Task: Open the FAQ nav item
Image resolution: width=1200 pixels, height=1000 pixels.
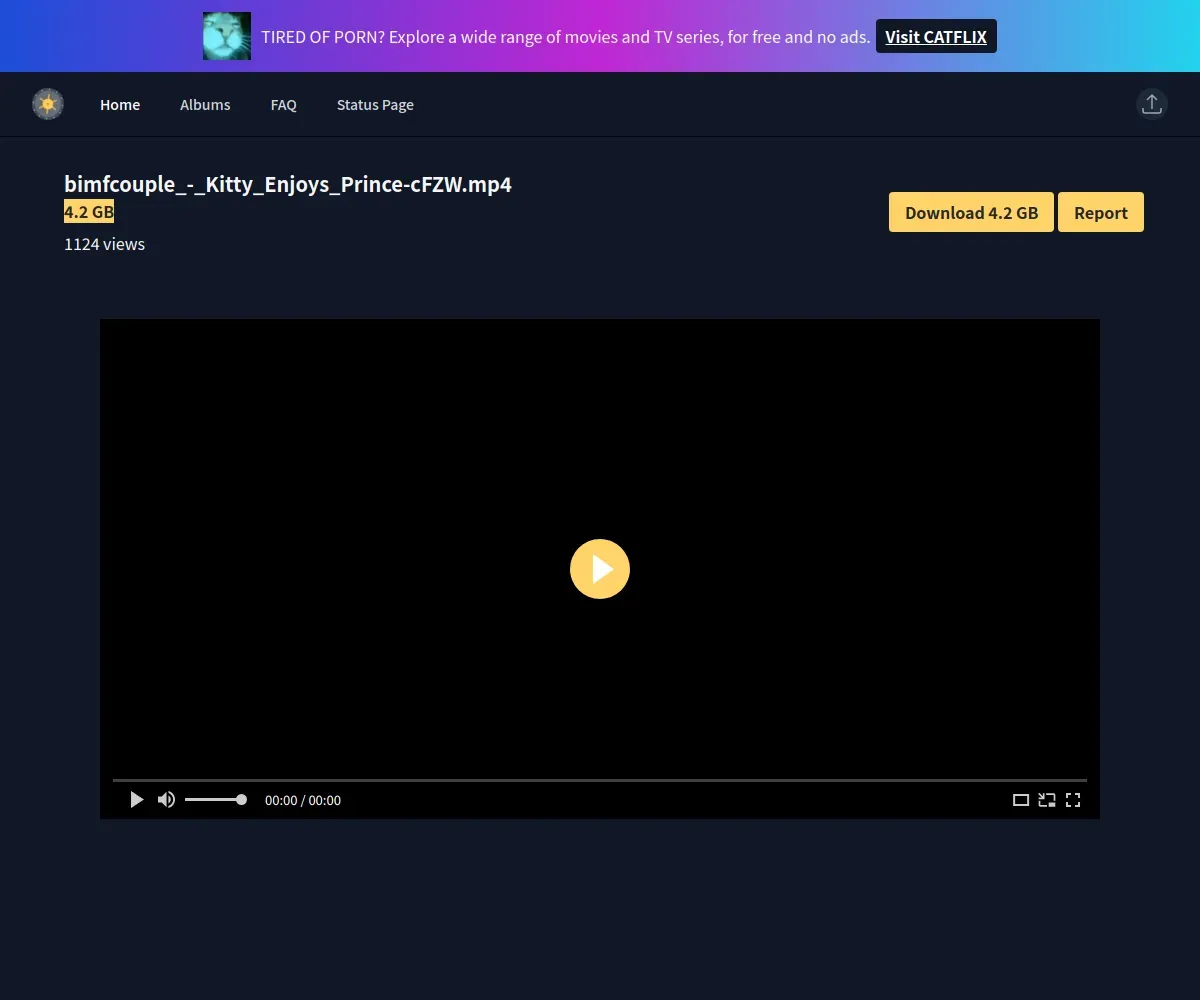Action: coord(284,105)
